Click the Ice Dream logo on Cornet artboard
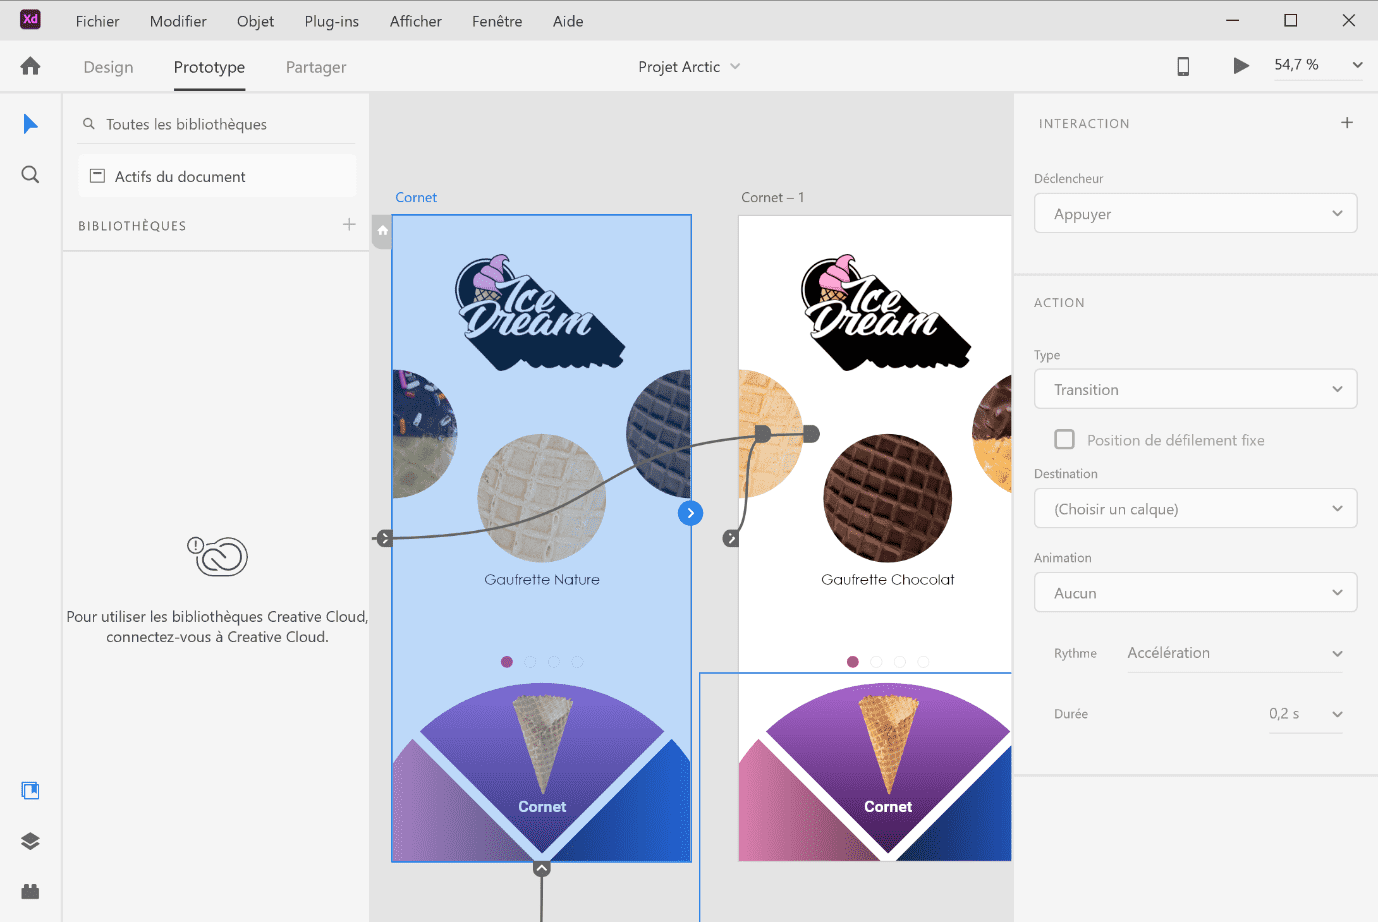The height and width of the screenshot is (922, 1378). coord(540,312)
